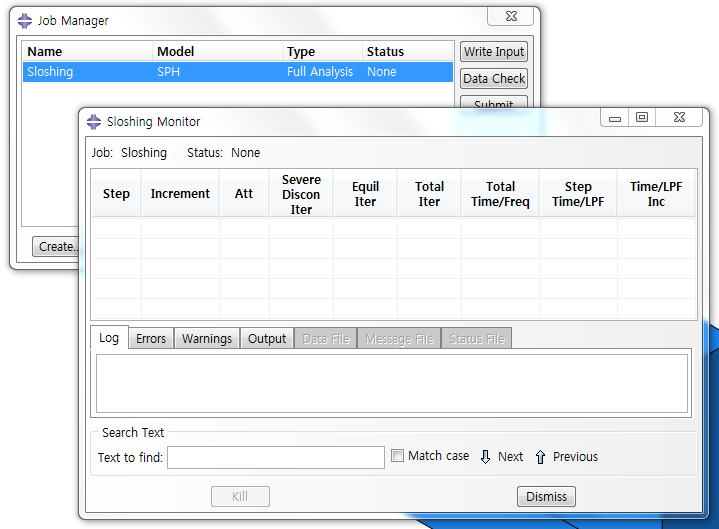Click the Increment column header
Image resolution: width=719 pixels, height=529 pixels.
tap(180, 193)
